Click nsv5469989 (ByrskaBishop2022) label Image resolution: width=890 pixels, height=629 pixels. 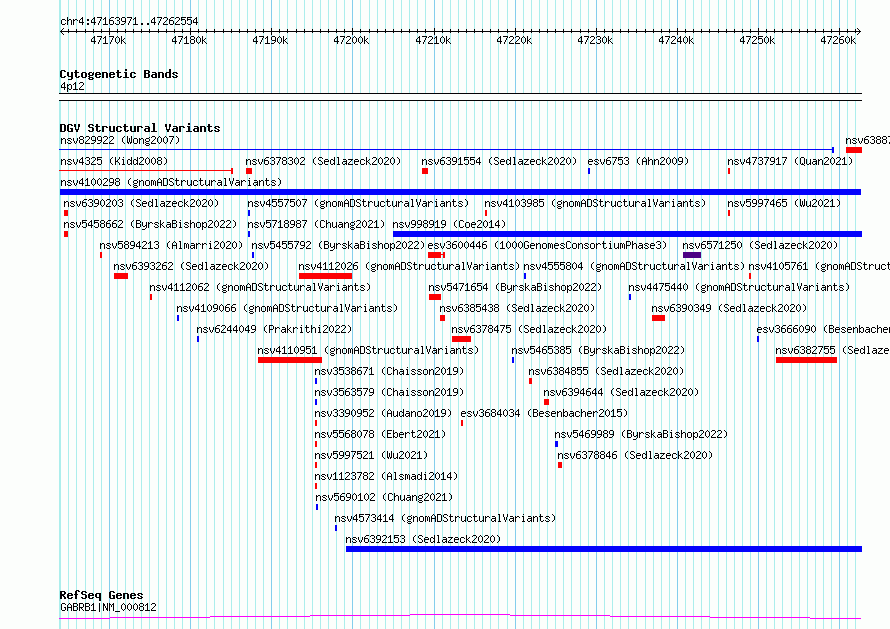[x=641, y=434]
